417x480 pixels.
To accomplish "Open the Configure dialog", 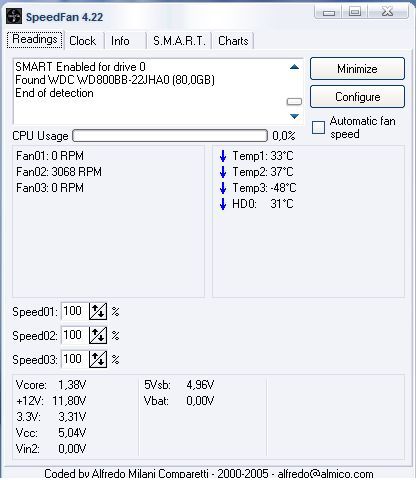I will [x=357, y=97].
